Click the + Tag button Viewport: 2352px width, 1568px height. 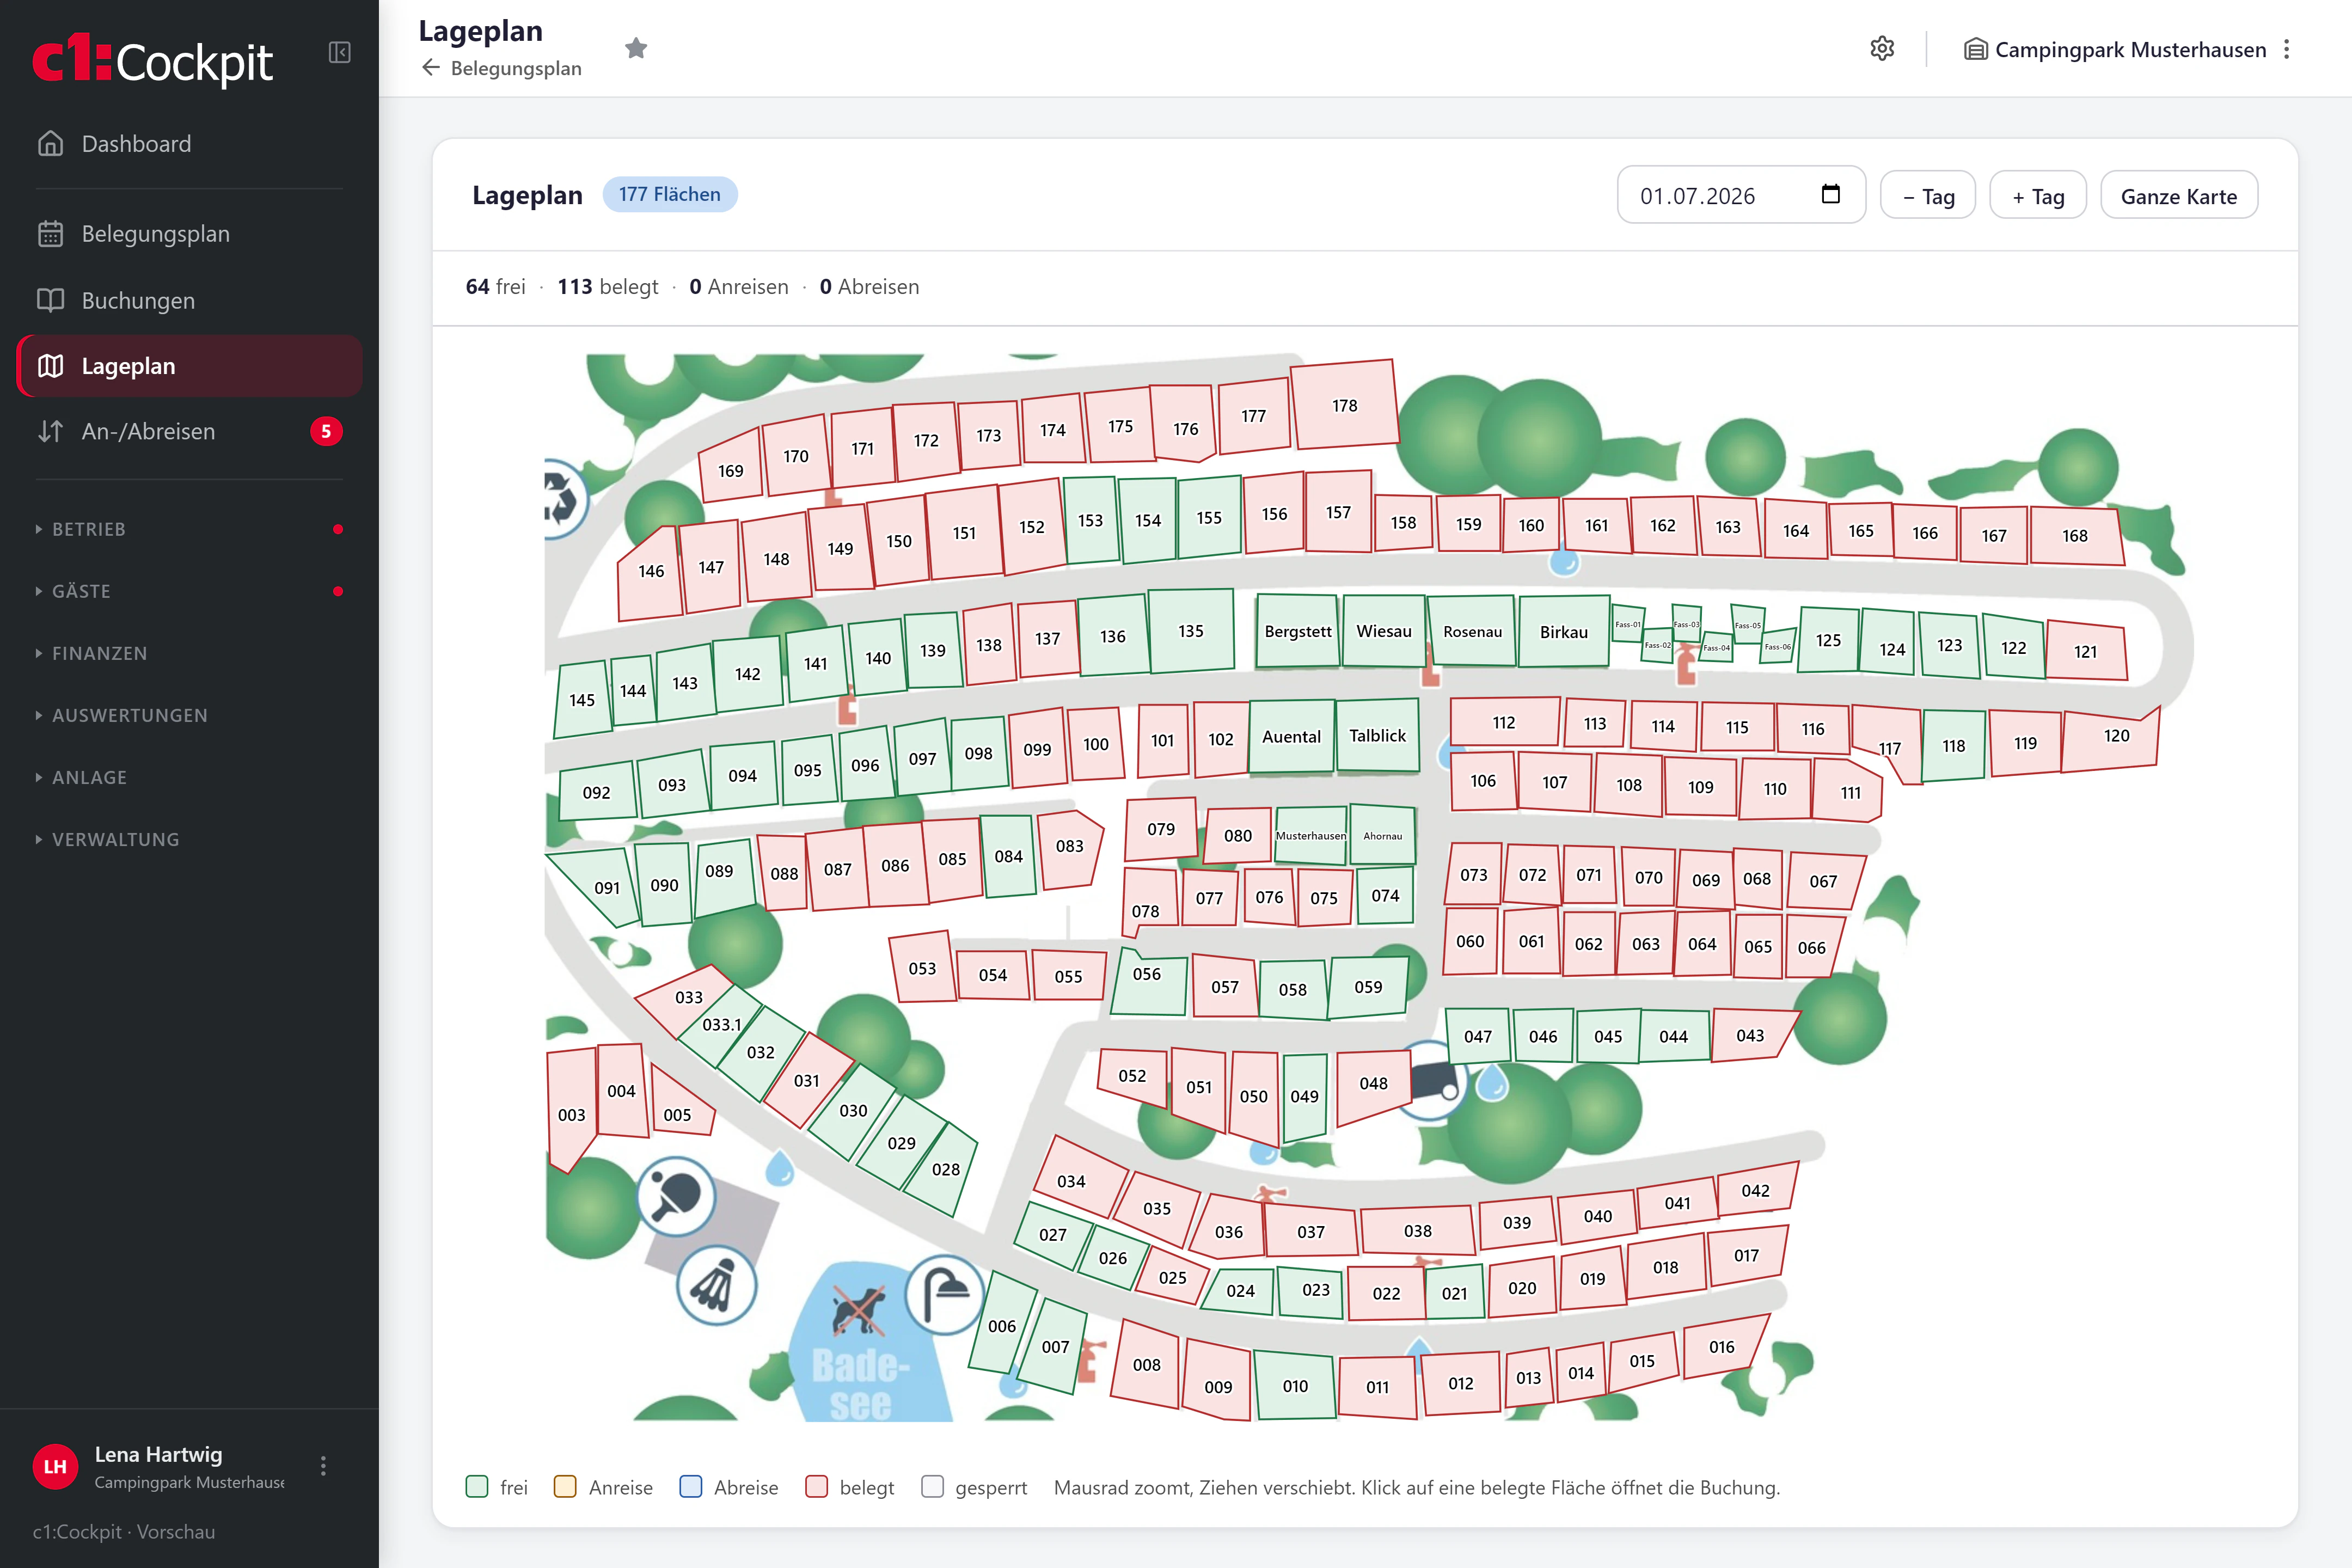tap(2038, 196)
